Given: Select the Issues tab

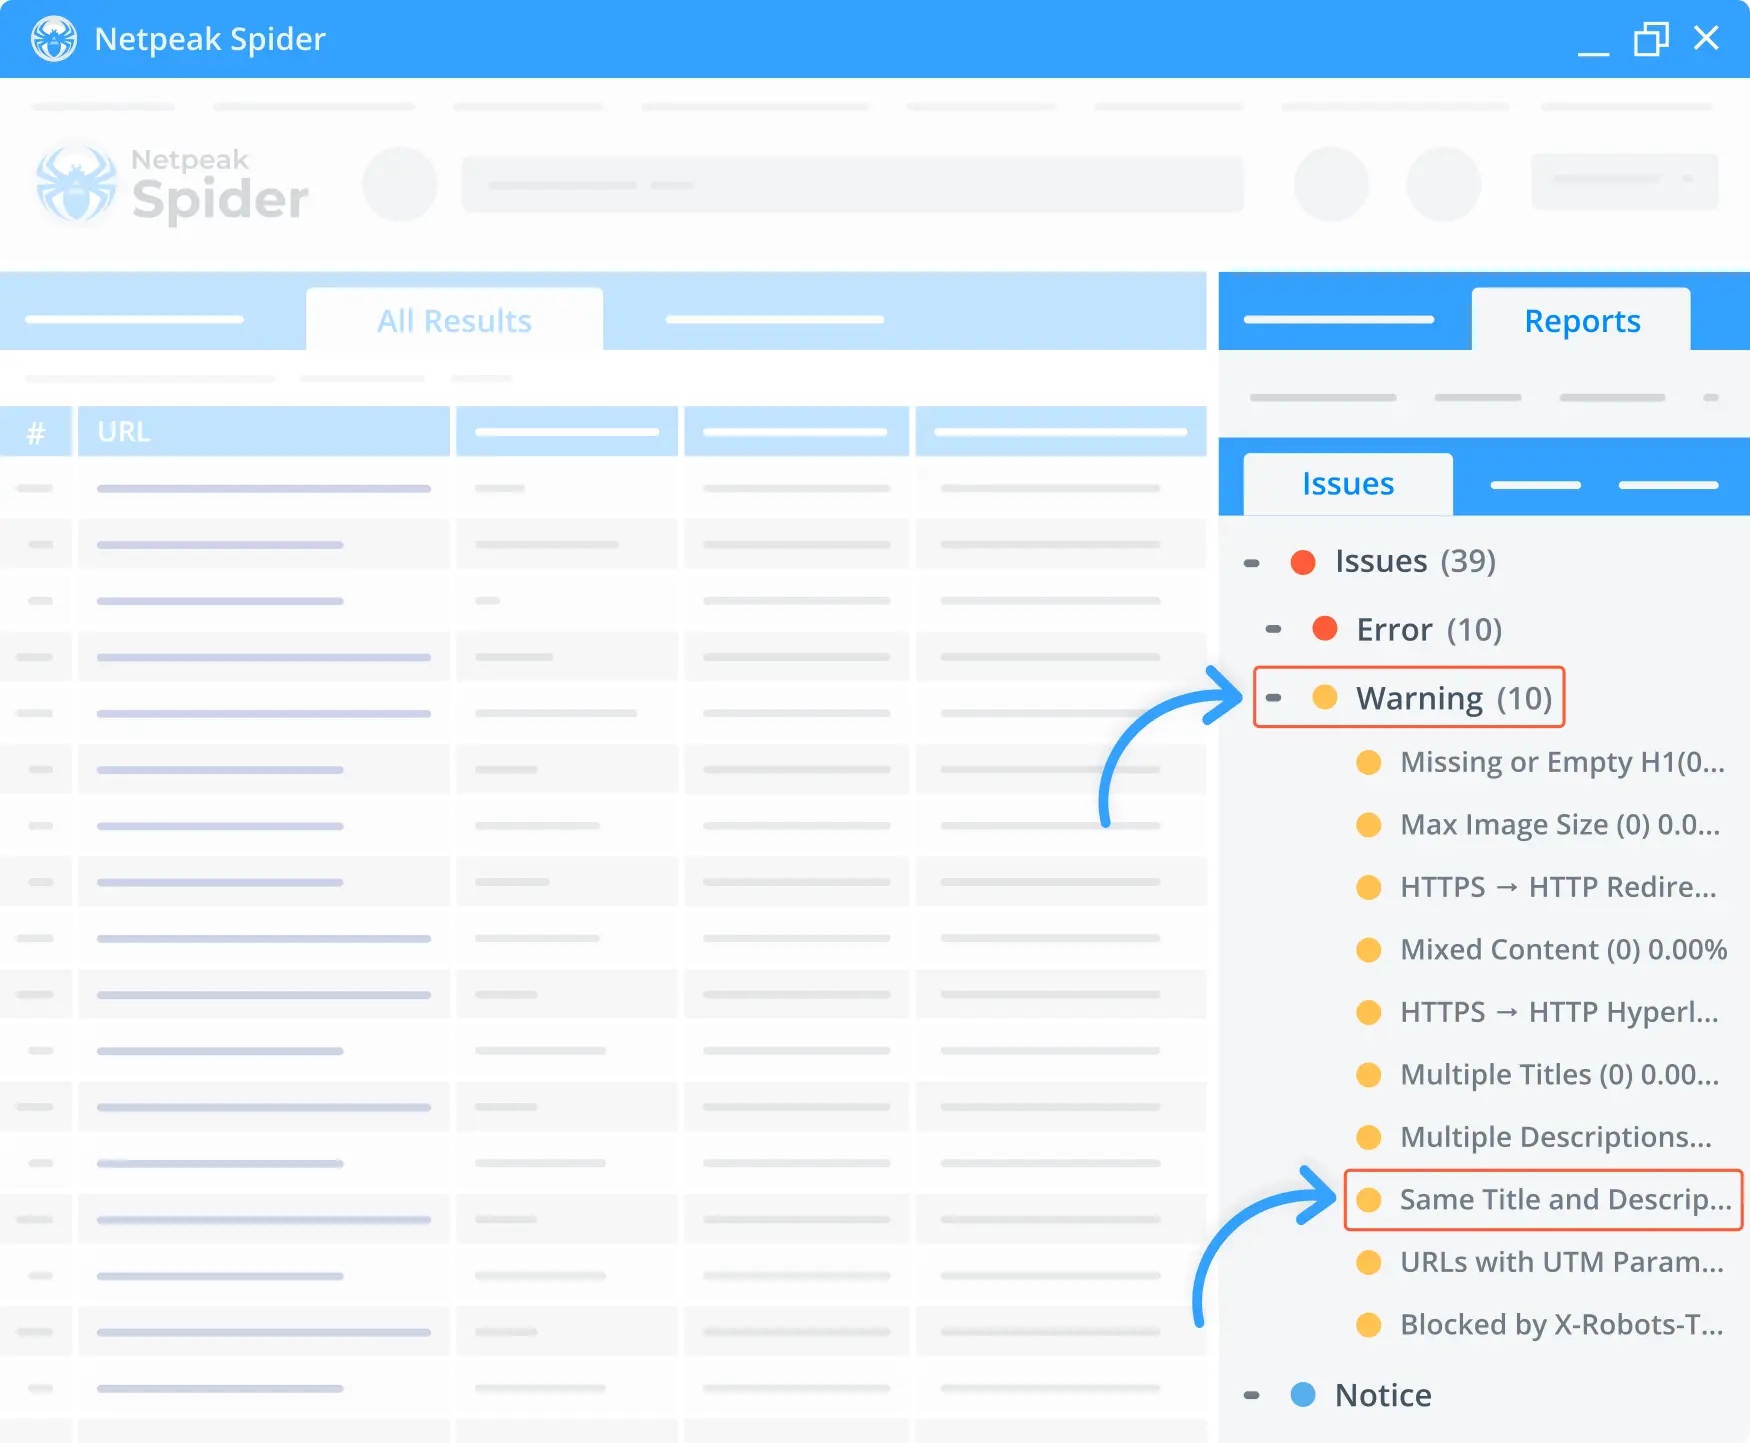Looking at the screenshot, I should click(x=1347, y=484).
